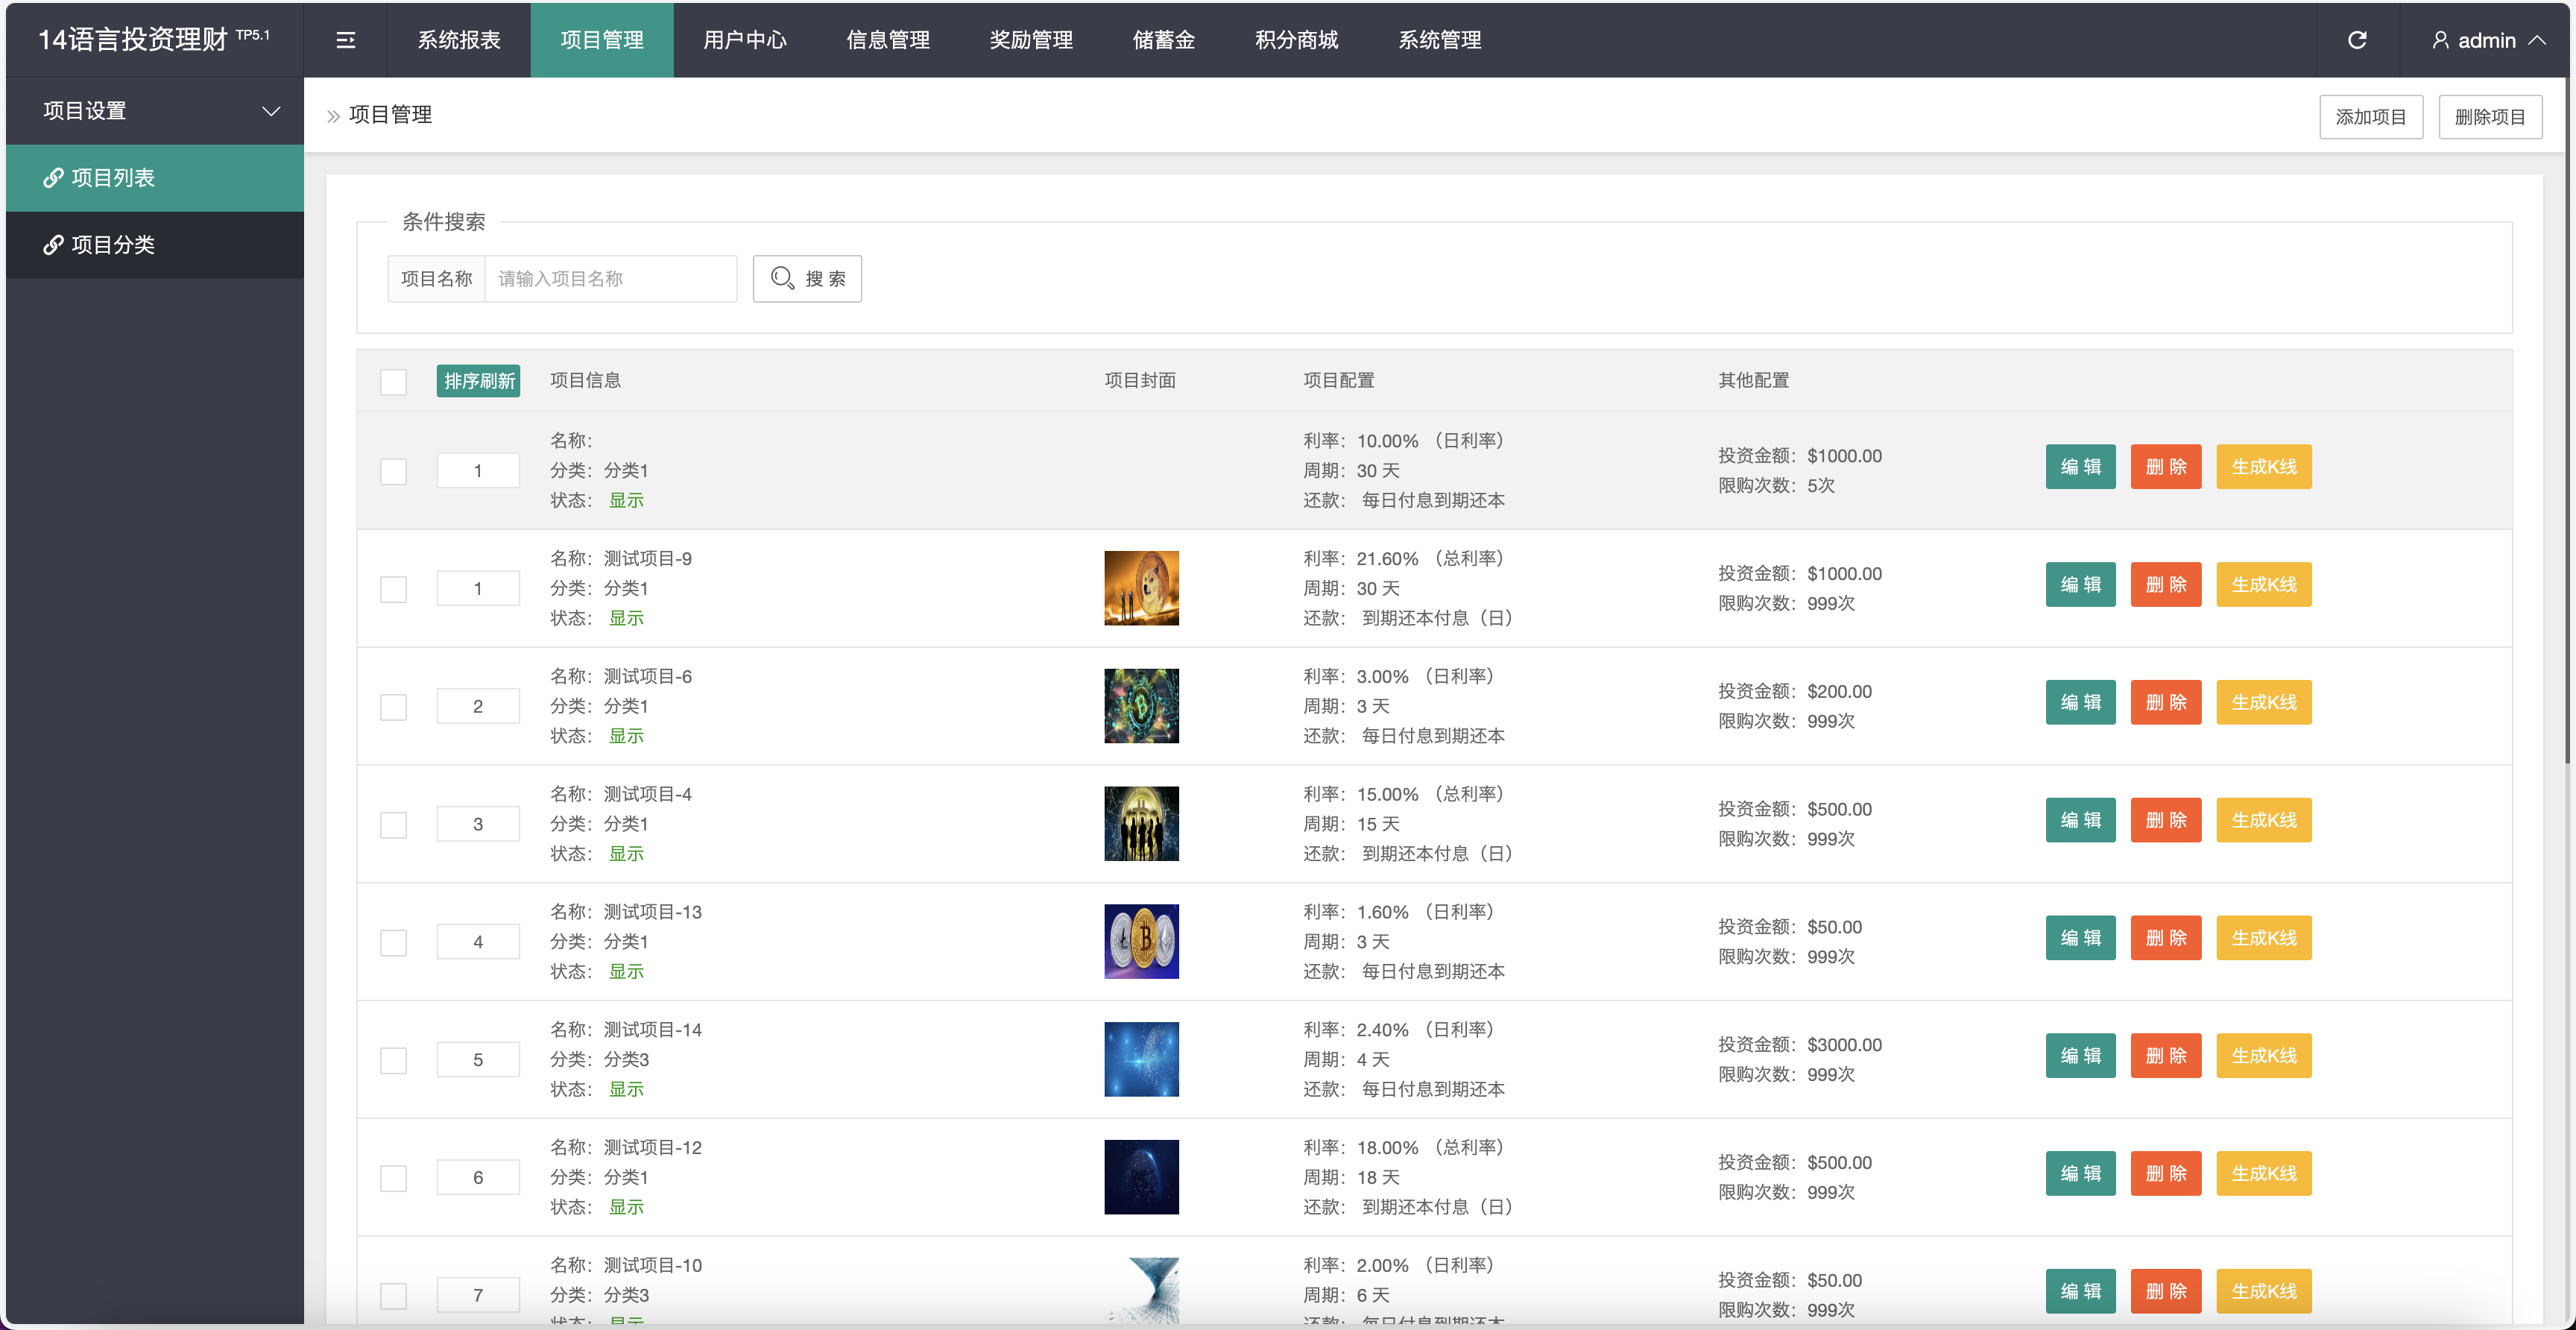Check the checkbox for 测试项目-14 row
The image size is (2576, 1330).
393,1060
